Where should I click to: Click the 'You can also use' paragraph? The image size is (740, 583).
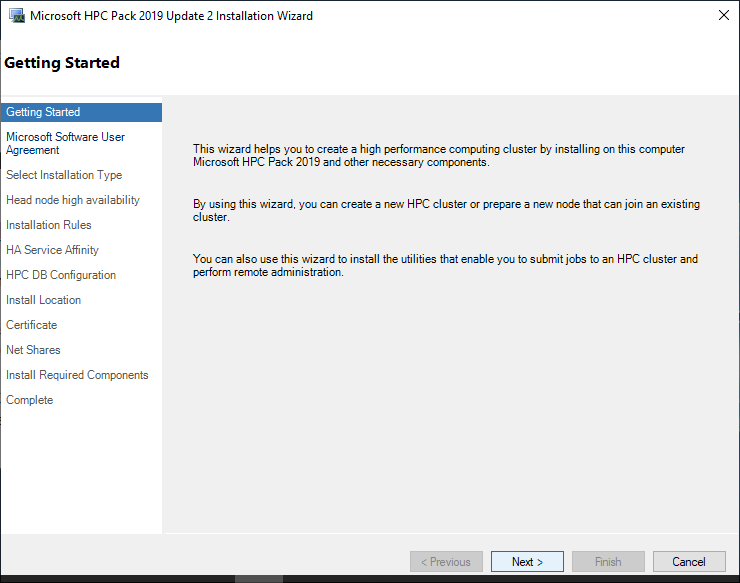pos(445,266)
